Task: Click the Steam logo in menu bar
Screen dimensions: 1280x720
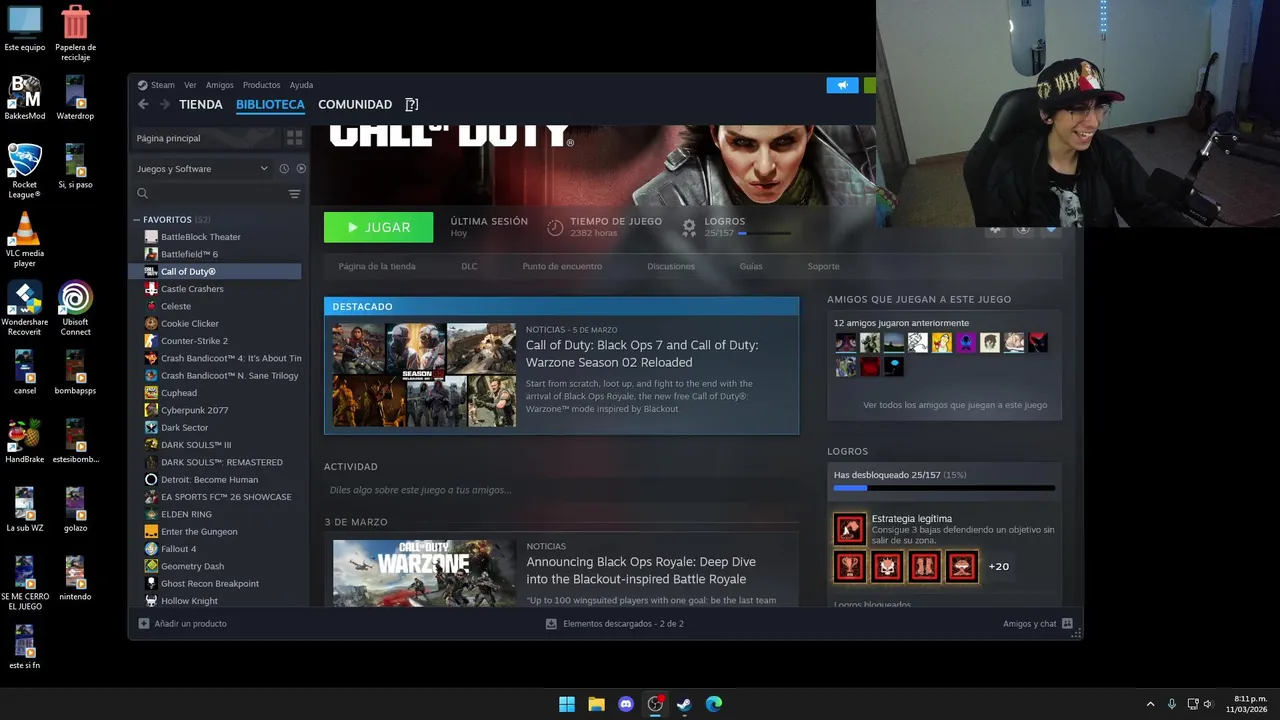Action: click(x=142, y=85)
